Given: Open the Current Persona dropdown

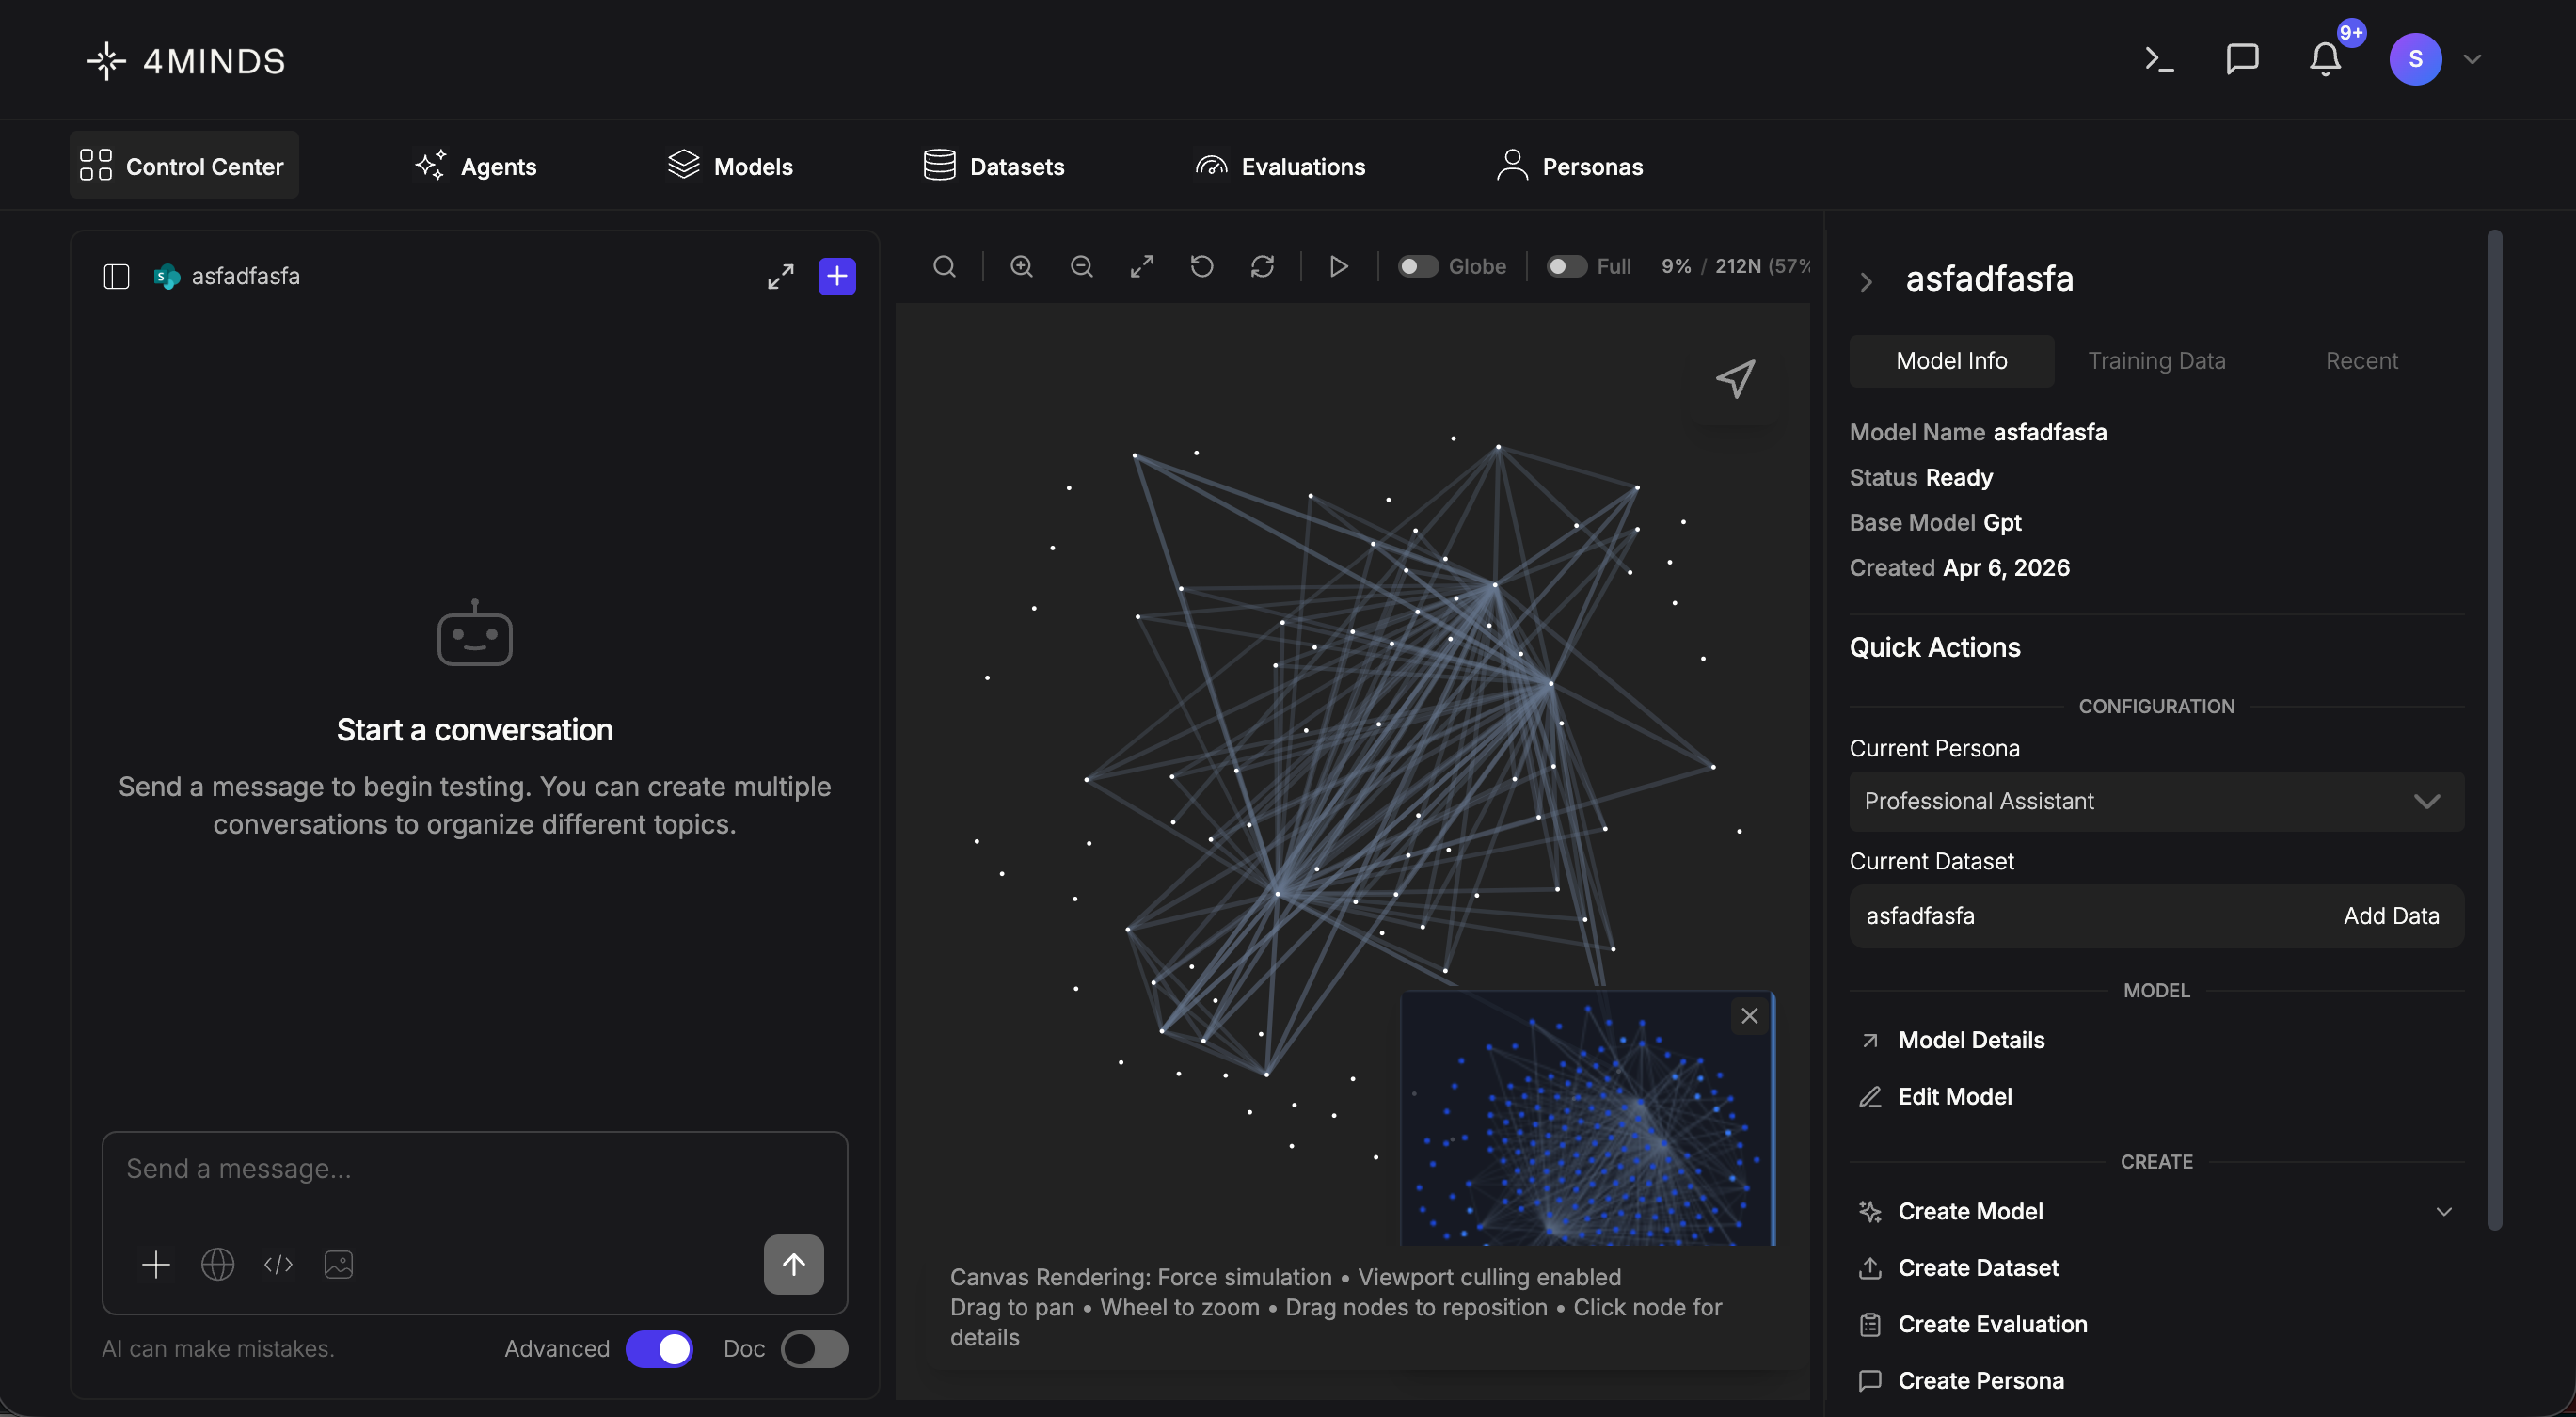Looking at the screenshot, I should 2156,801.
